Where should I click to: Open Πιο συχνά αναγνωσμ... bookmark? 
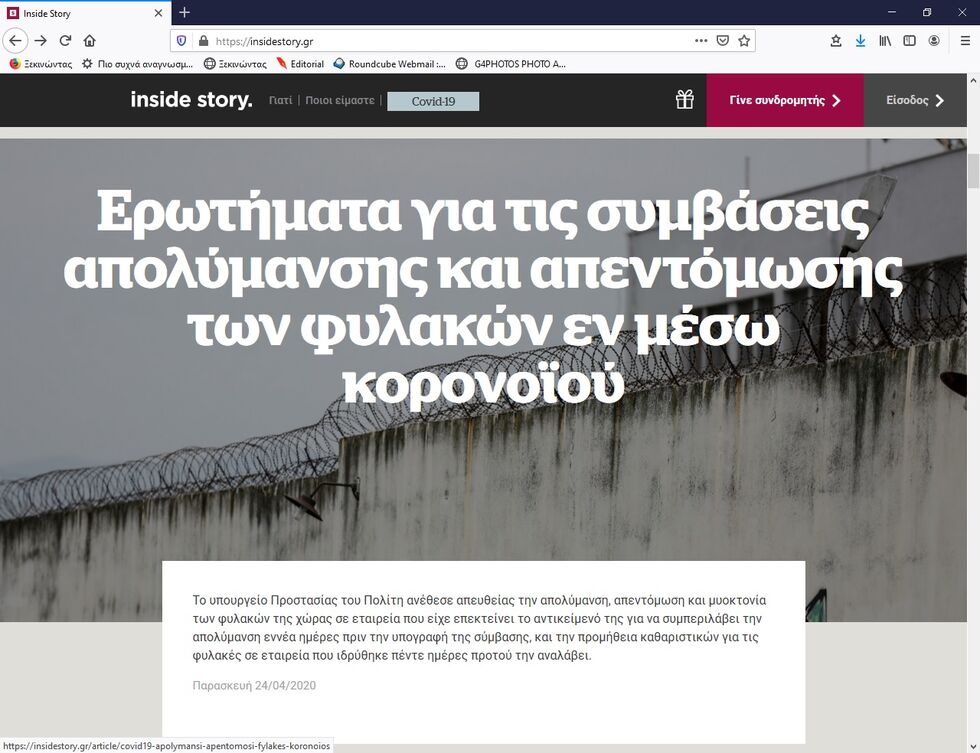138,64
